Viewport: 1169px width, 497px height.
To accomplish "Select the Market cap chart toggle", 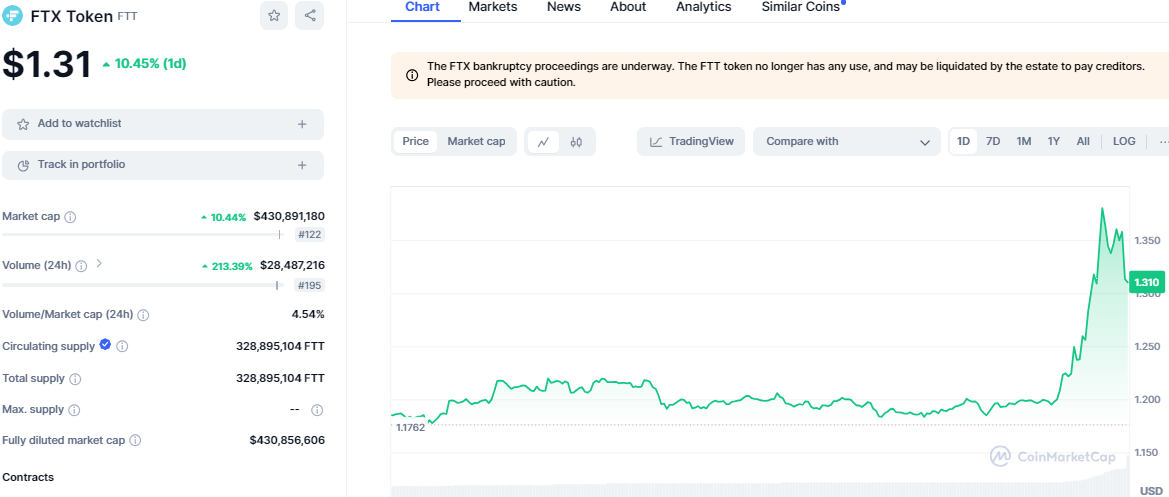I will (x=476, y=142).
